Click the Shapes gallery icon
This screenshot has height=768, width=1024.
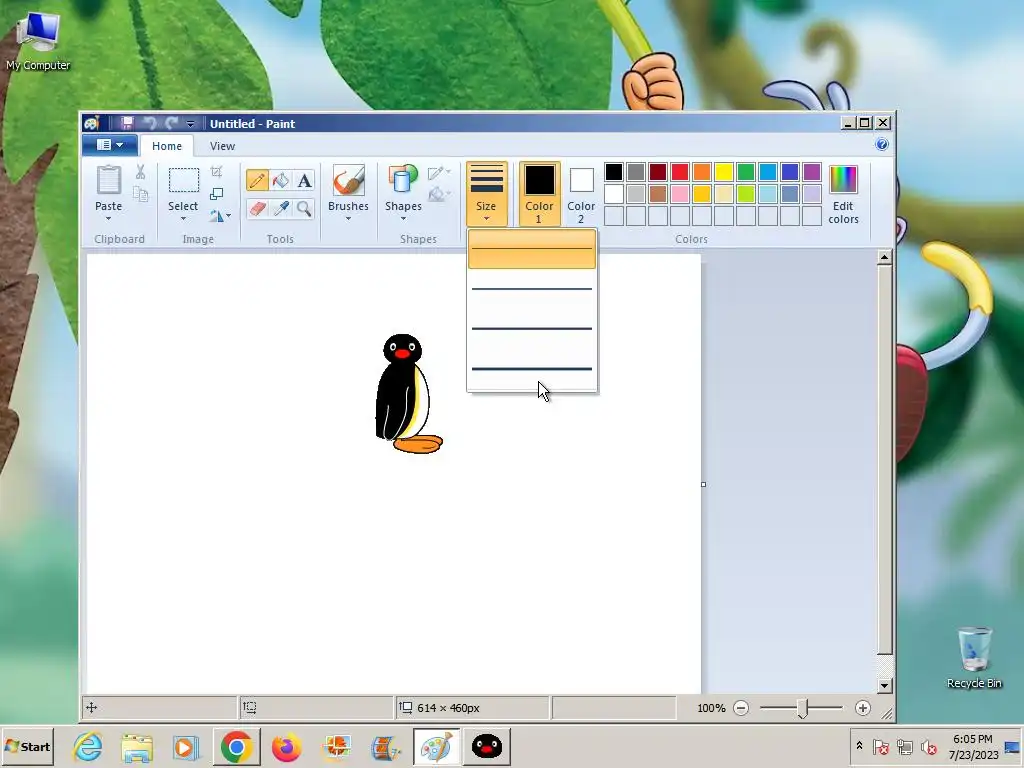[403, 180]
